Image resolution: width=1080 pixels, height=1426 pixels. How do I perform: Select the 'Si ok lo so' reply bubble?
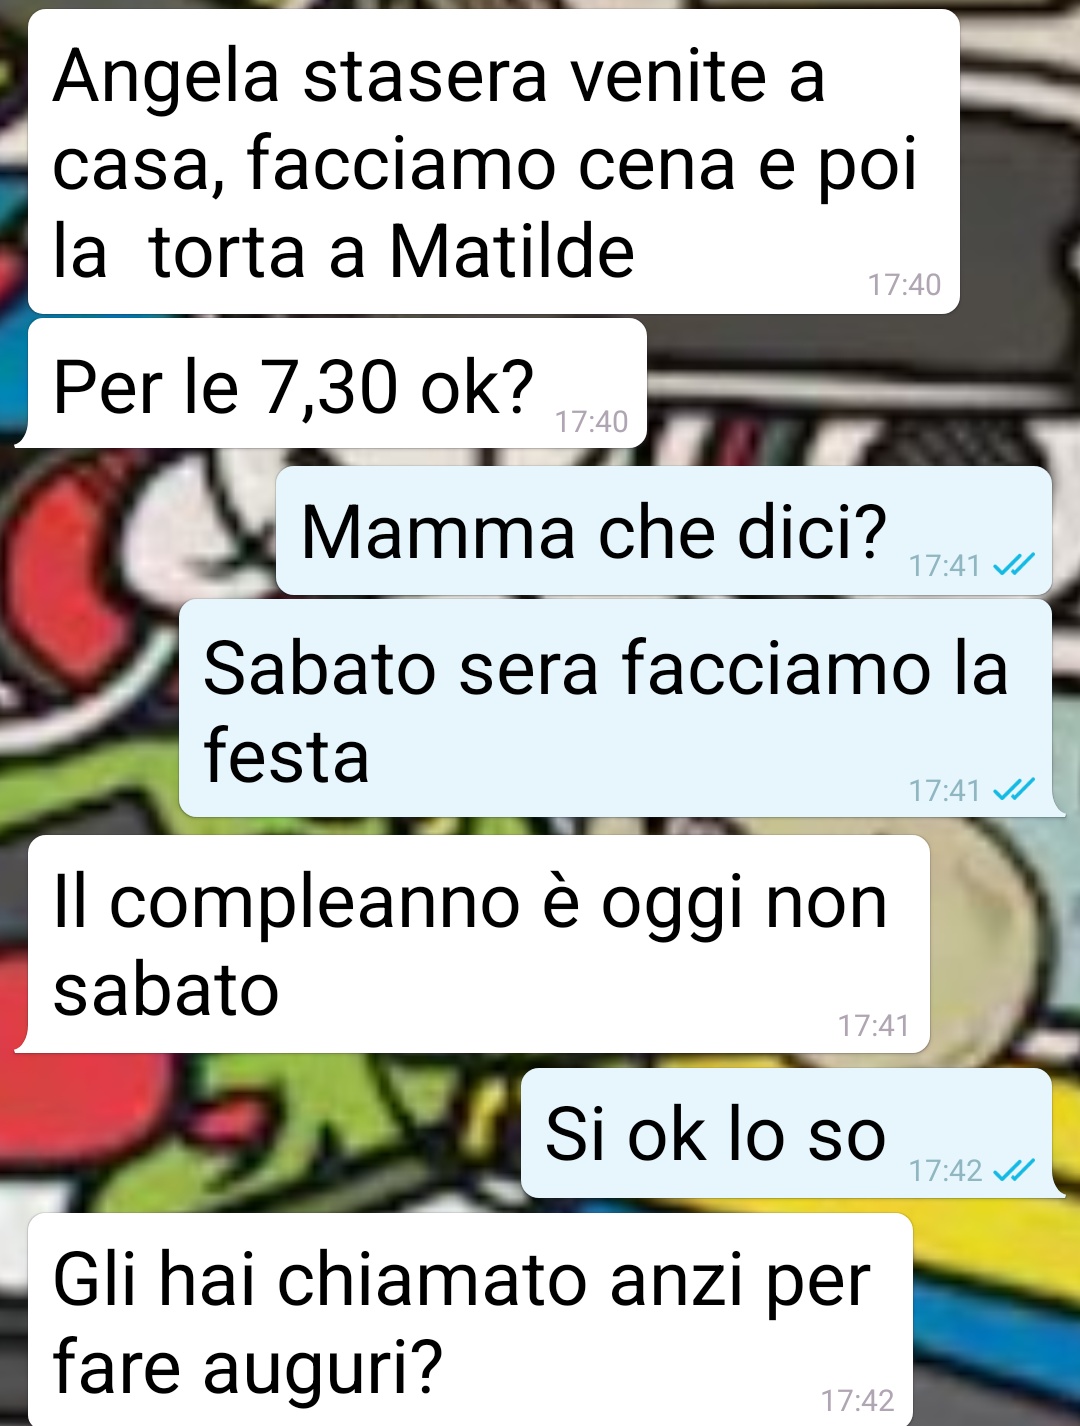click(x=787, y=1133)
